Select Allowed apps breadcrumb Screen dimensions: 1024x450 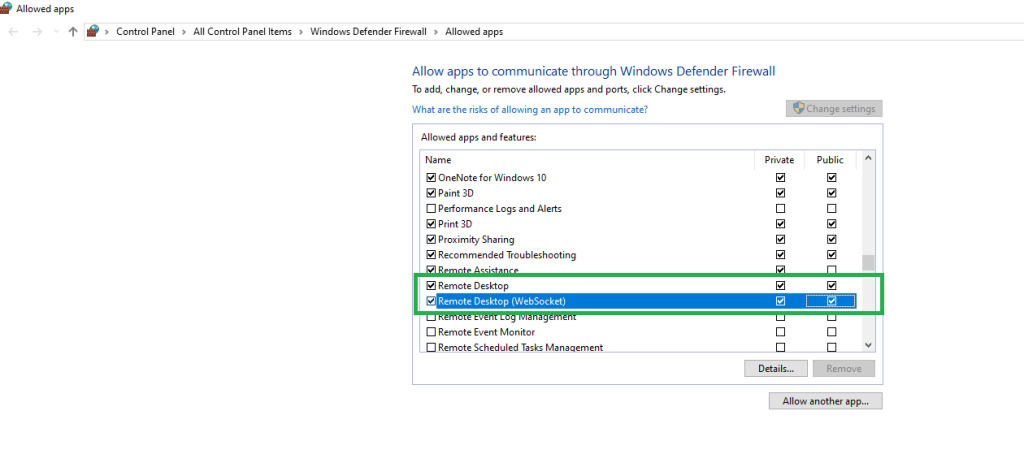(474, 31)
